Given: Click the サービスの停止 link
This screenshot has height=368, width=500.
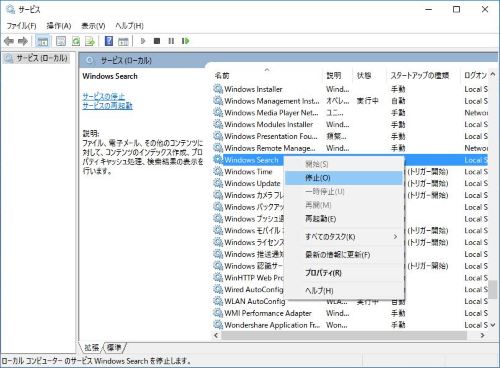Looking at the screenshot, I should (104, 97).
